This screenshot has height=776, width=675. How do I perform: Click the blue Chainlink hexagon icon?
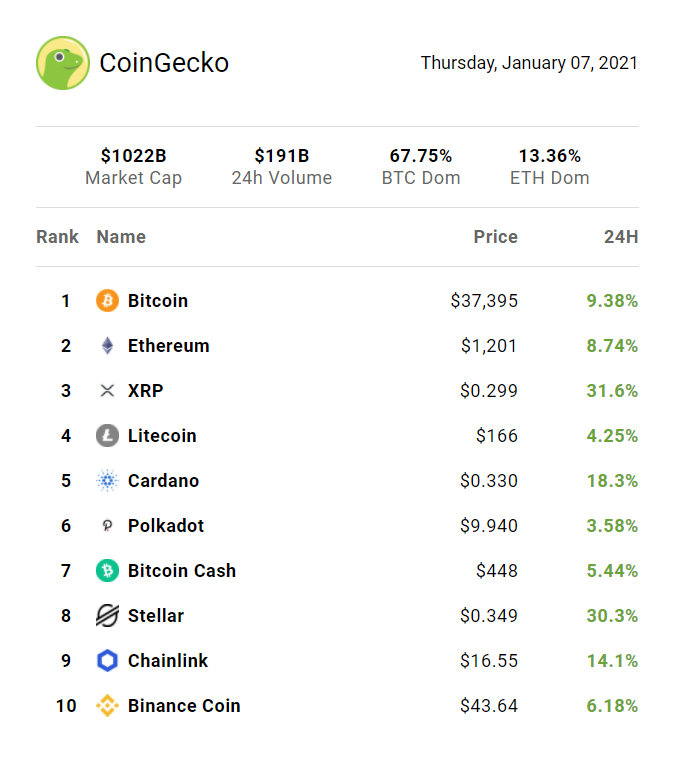(x=107, y=661)
